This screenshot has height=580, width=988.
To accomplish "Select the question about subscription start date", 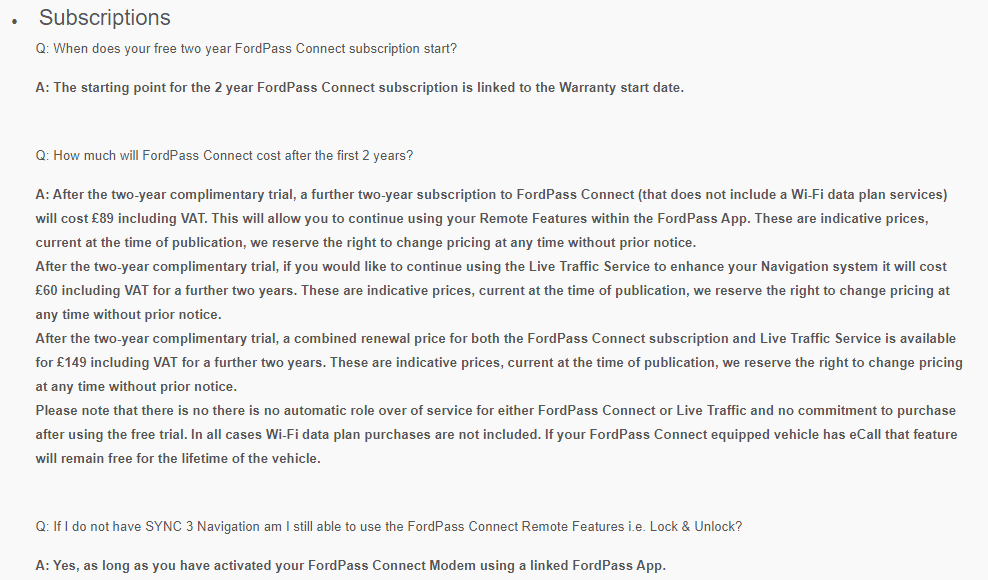I will click(246, 49).
